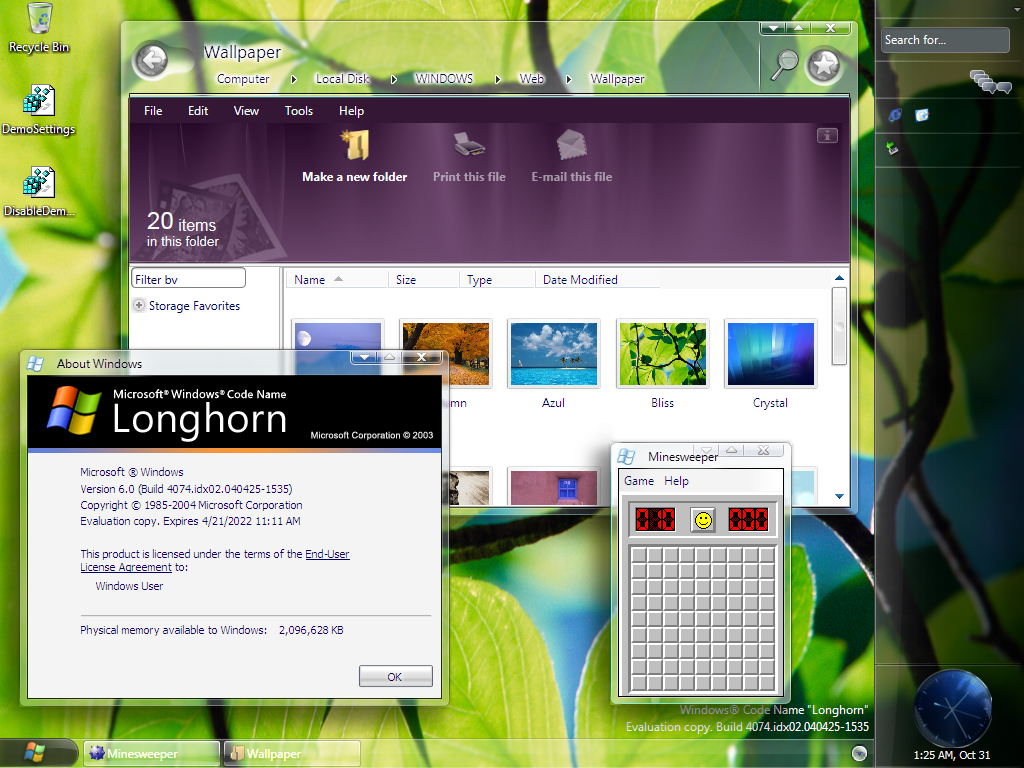
Task: Open View menu in Wallpaper window
Action: (246, 111)
